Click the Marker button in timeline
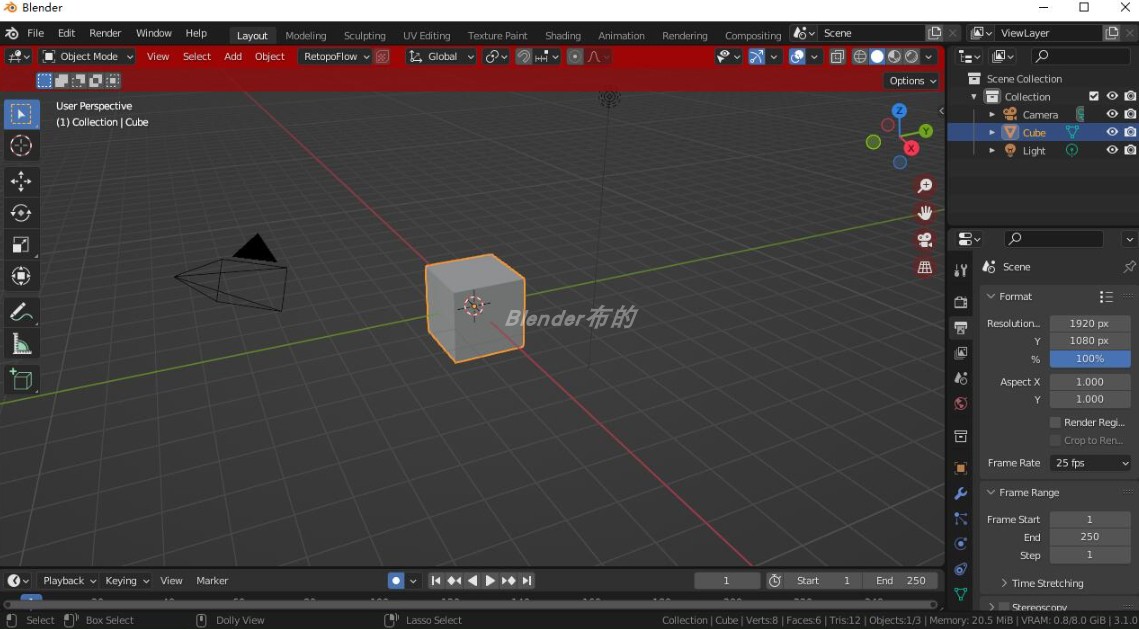The image size is (1139, 629). click(x=212, y=580)
